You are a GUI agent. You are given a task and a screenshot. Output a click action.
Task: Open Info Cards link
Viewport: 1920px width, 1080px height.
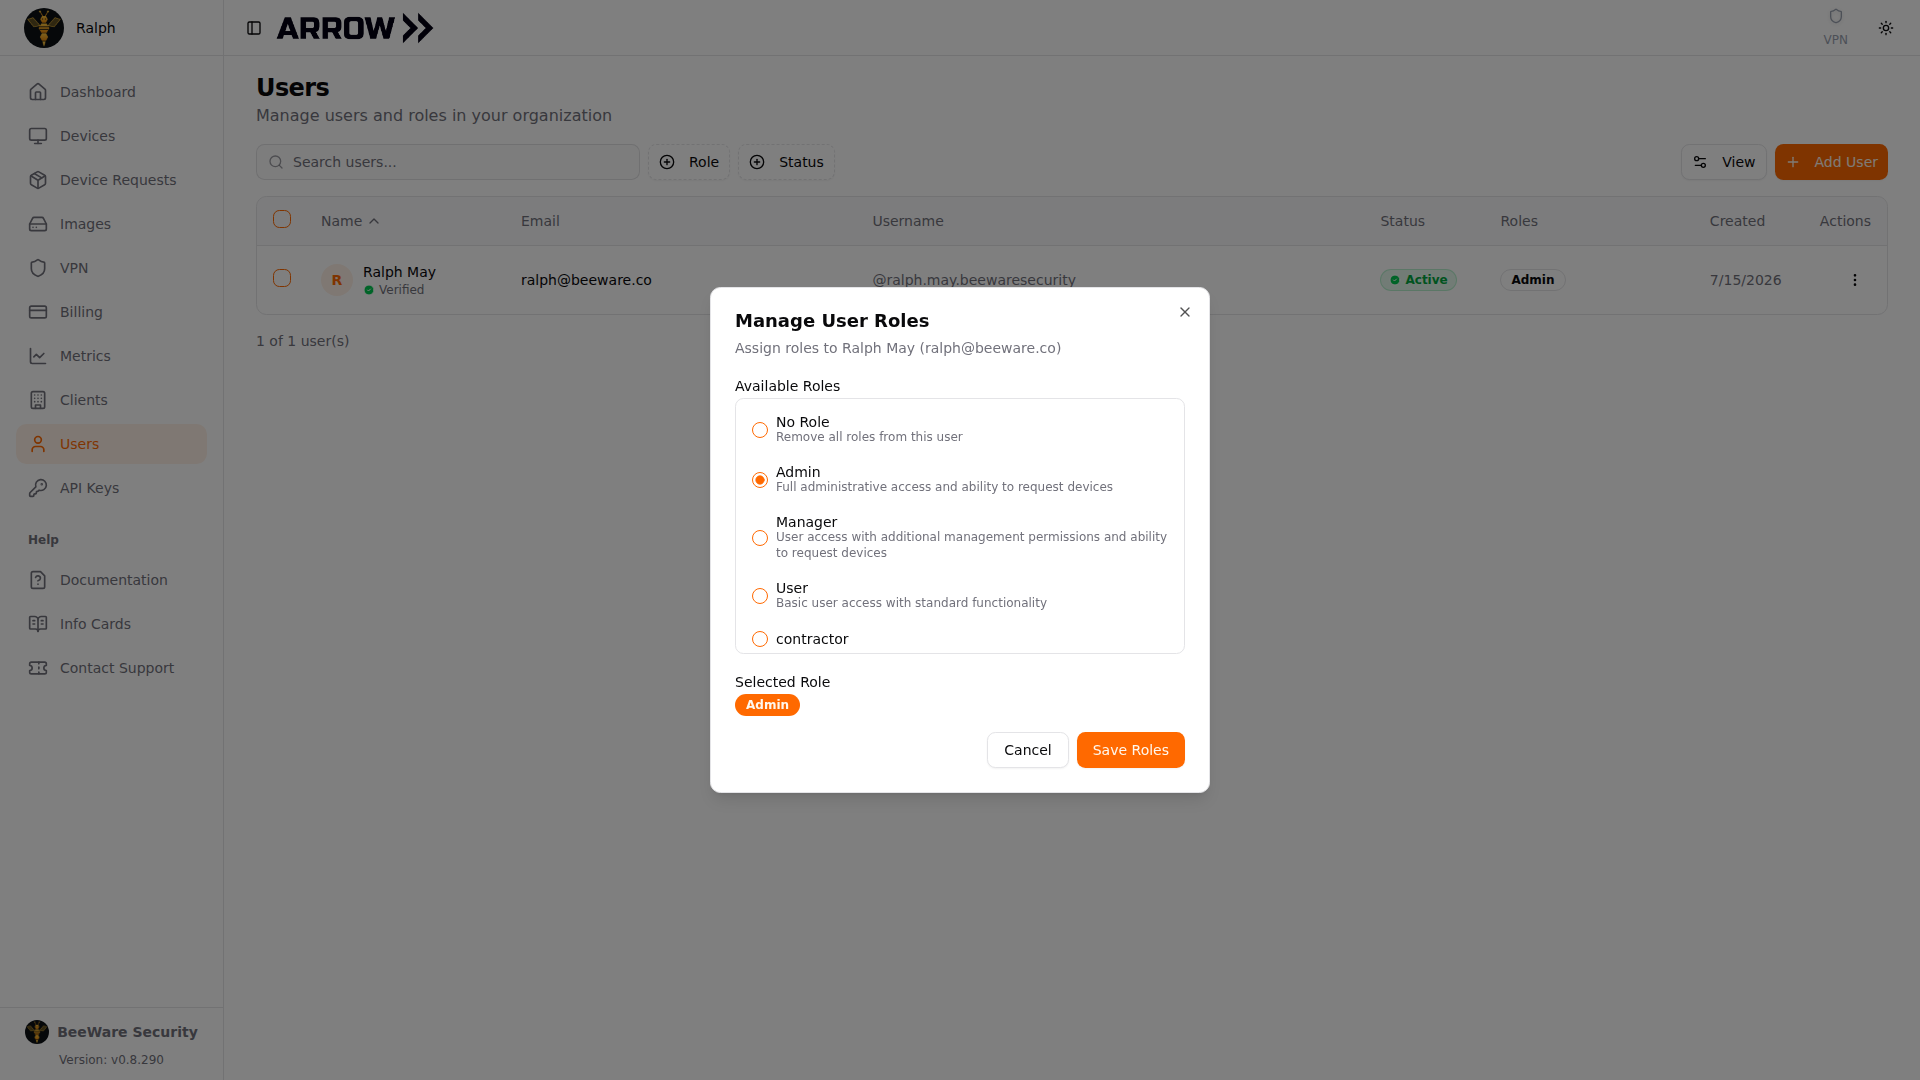click(x=111, y=624)
